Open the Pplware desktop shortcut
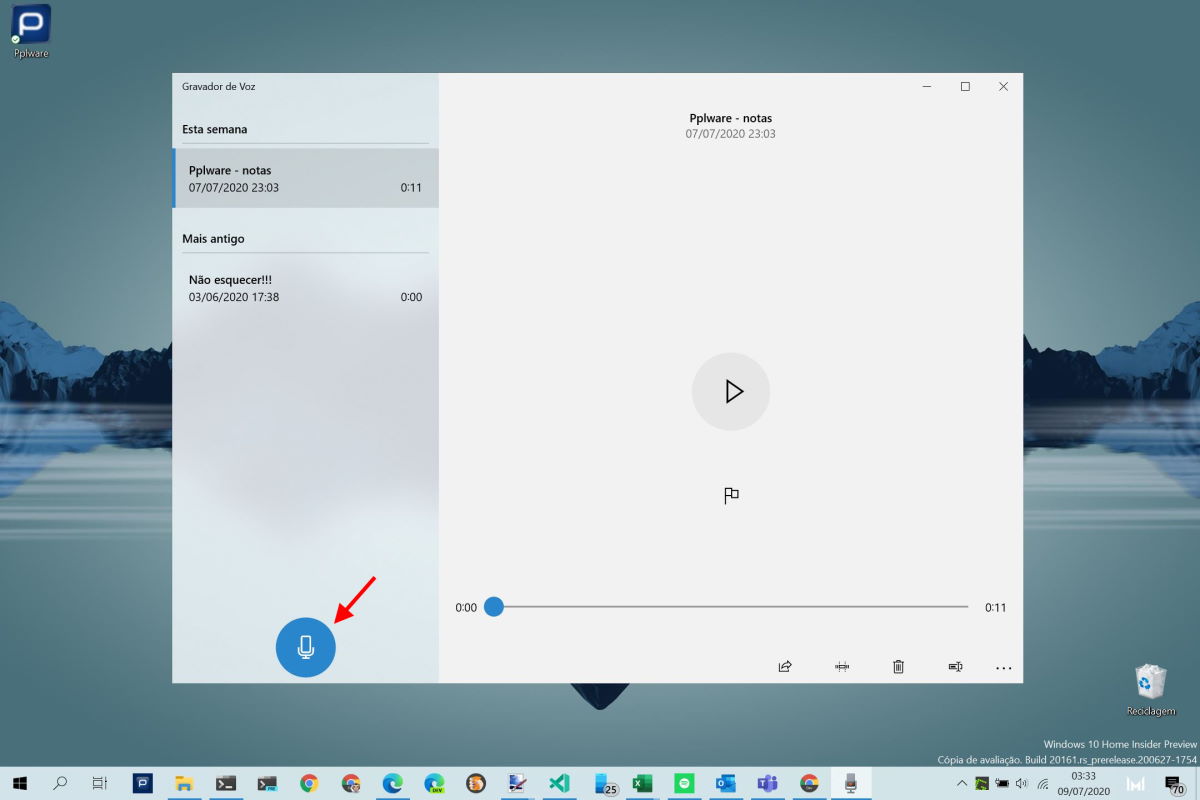The width and height of the screenshot is (1200, 800). [31, 30]
